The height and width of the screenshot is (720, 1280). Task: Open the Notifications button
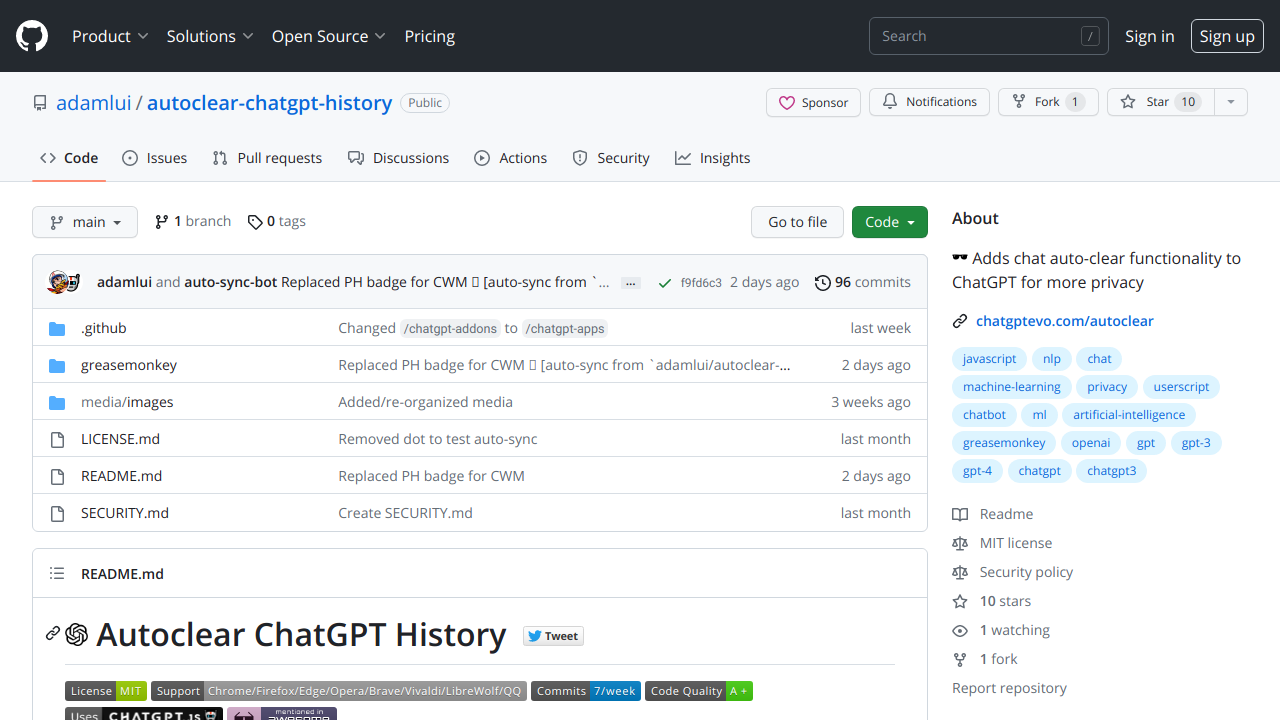(x=929, y=102)
